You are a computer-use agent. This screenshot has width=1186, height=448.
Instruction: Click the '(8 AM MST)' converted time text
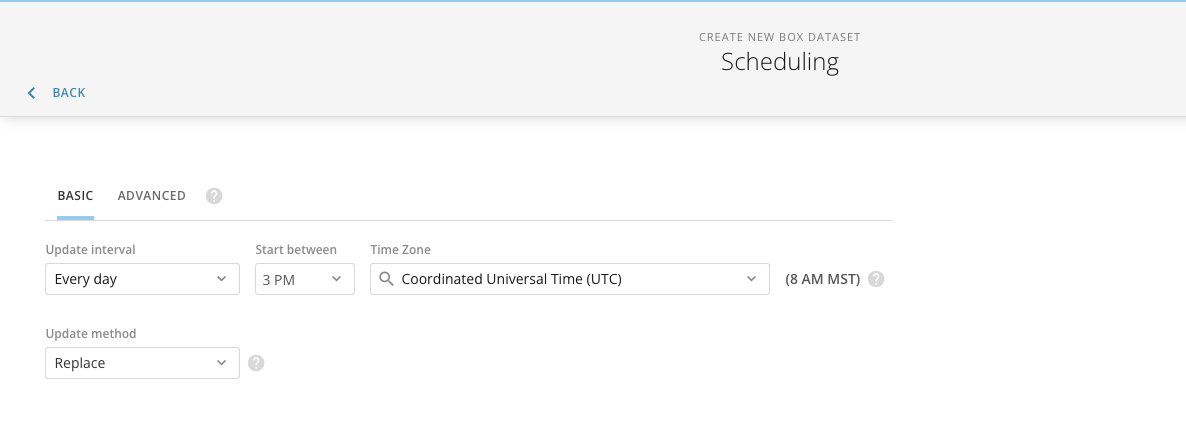tap(822, 279)
